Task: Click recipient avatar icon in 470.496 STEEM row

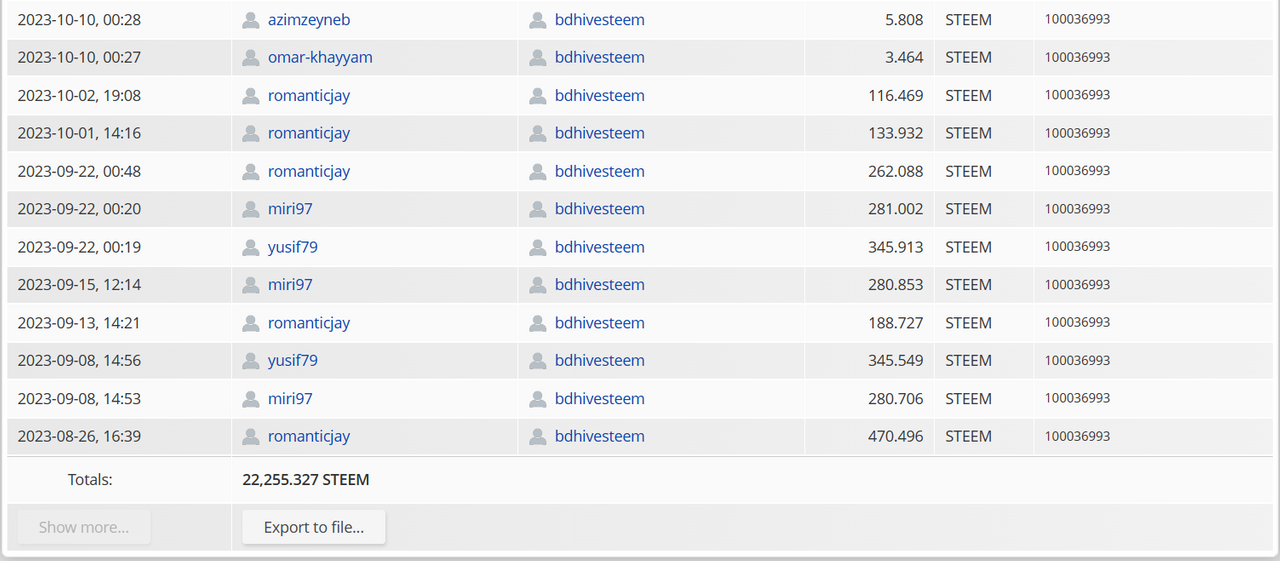Action: [x=538, y=437]
